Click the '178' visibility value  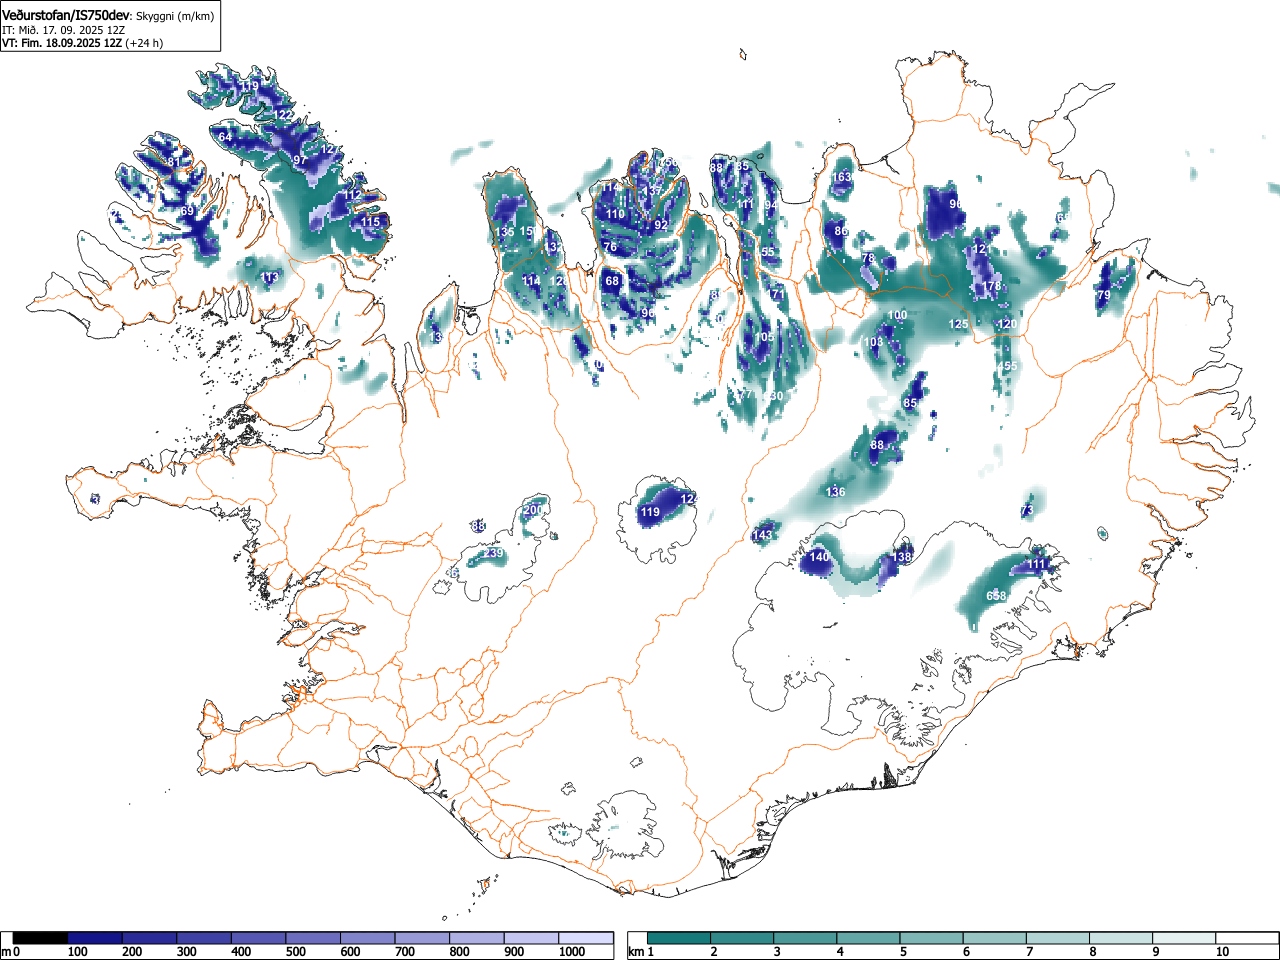991,286
